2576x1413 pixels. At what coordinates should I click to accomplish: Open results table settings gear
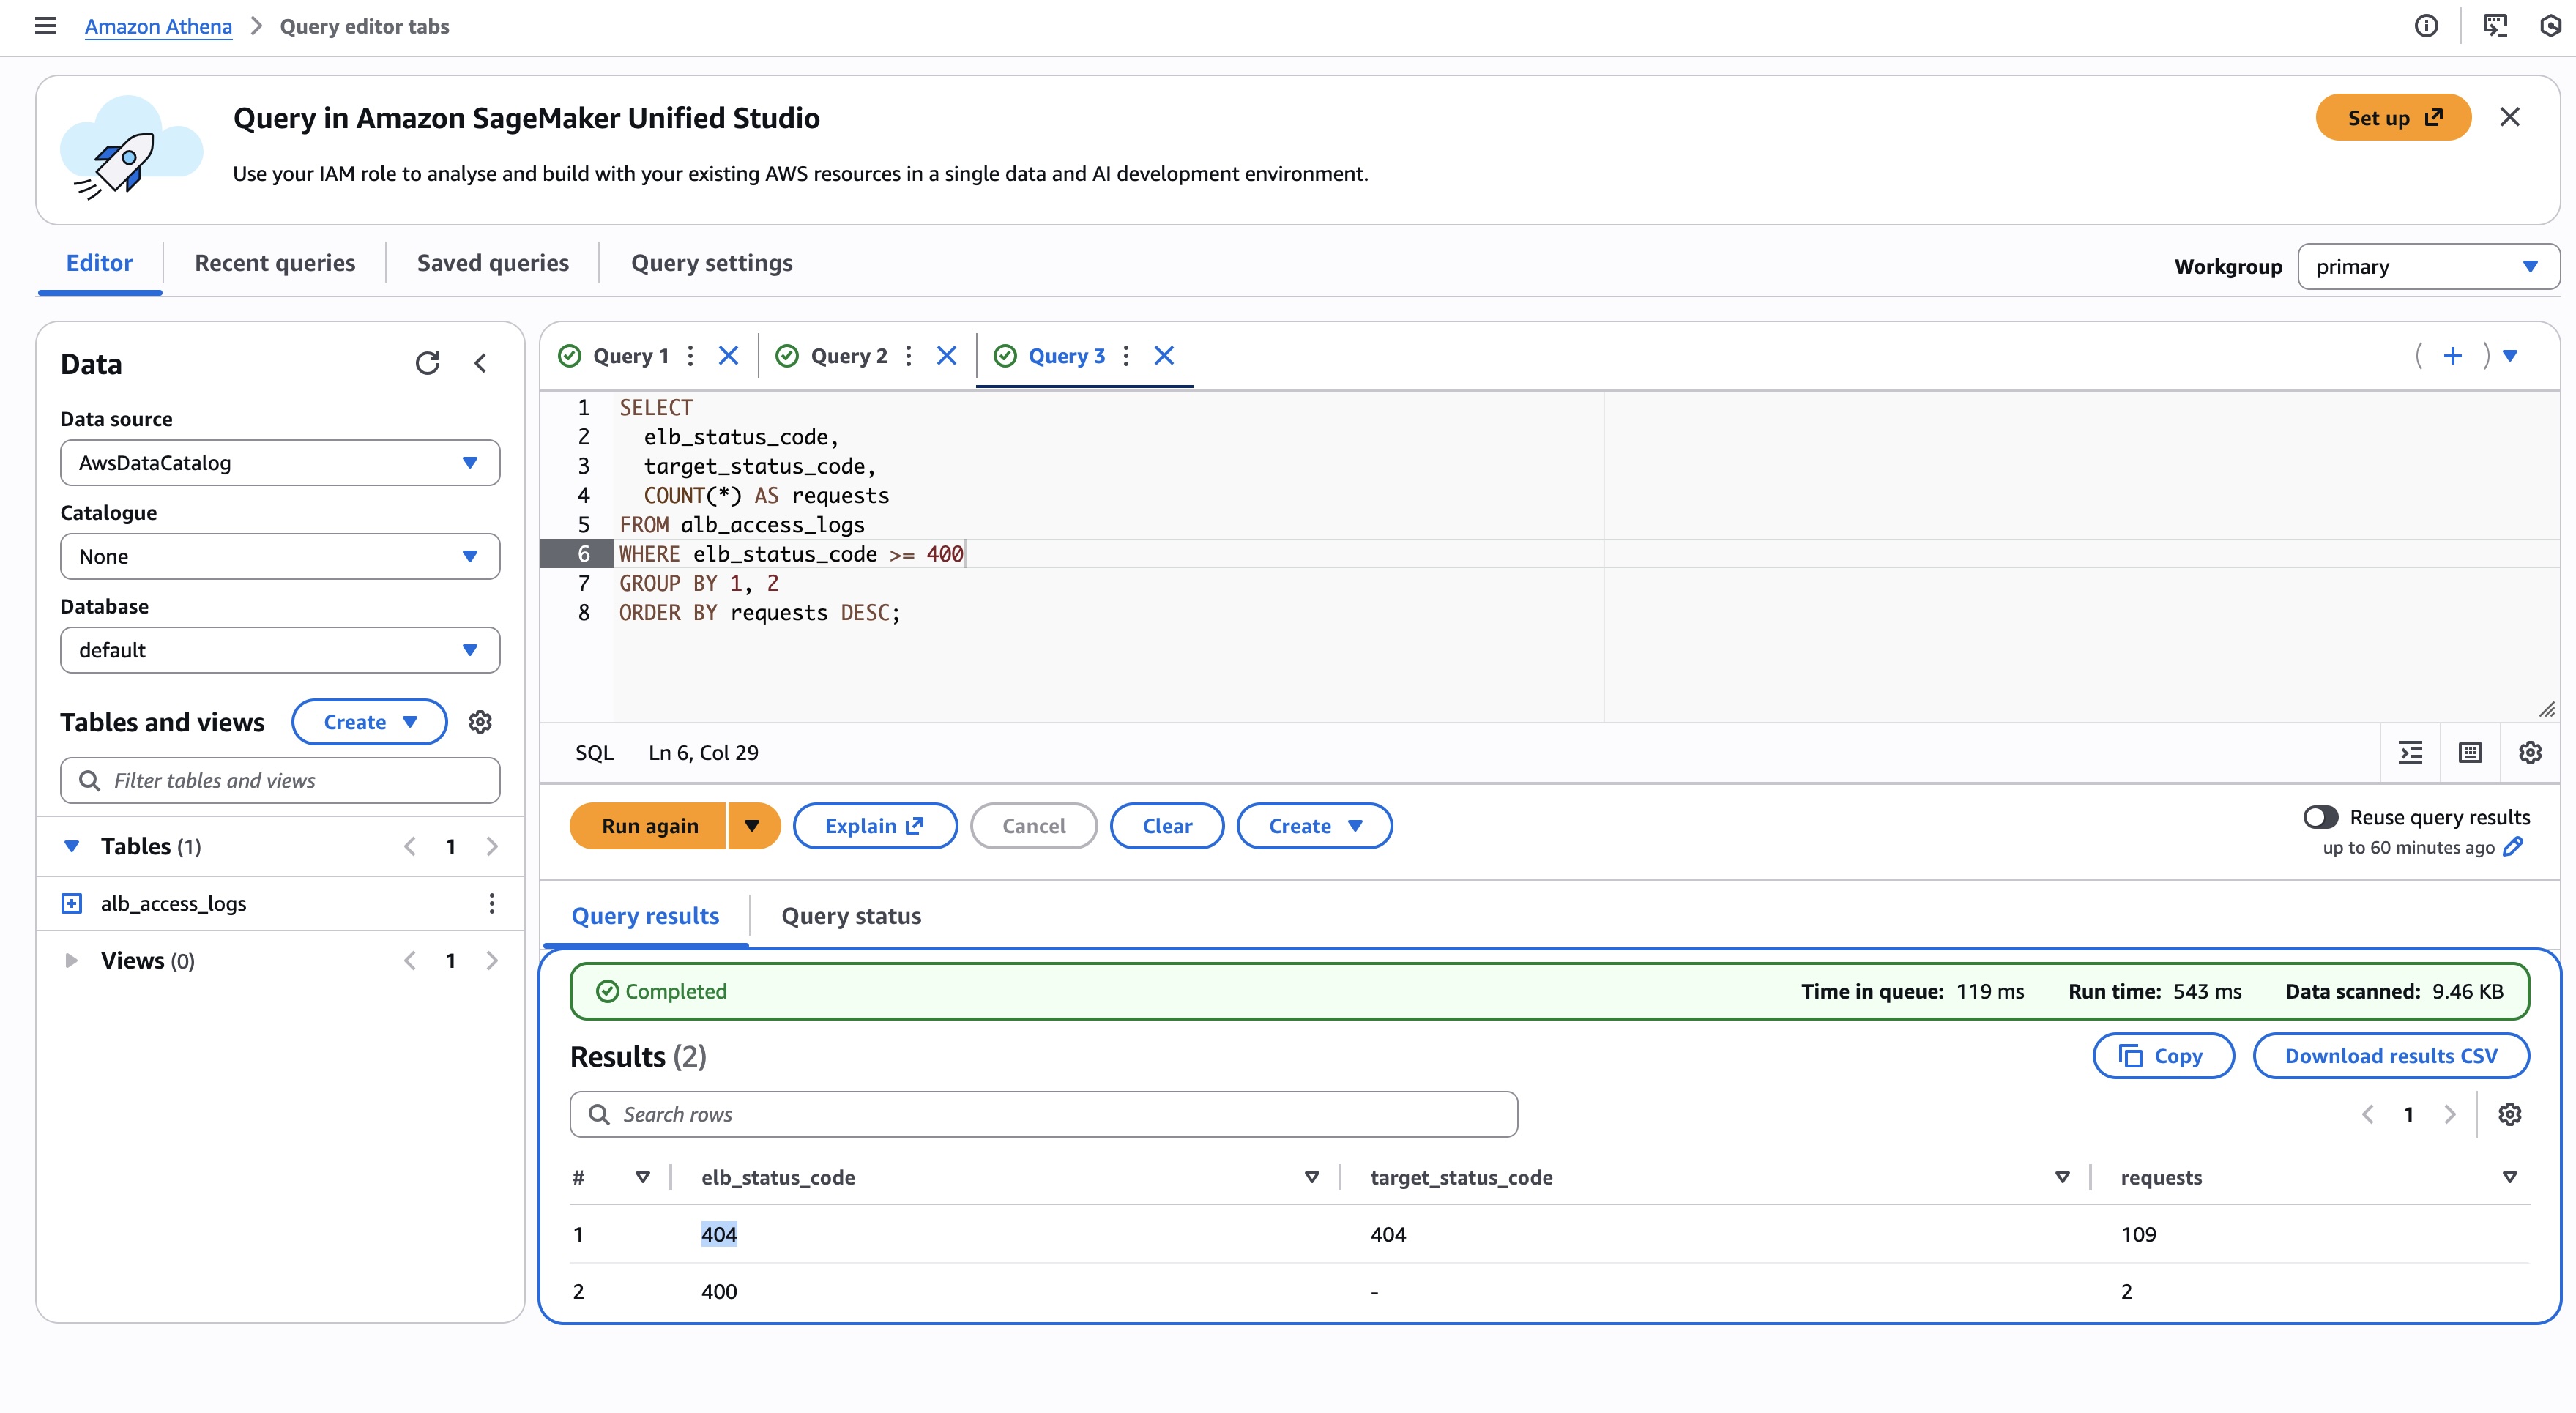(2509, 1114)
